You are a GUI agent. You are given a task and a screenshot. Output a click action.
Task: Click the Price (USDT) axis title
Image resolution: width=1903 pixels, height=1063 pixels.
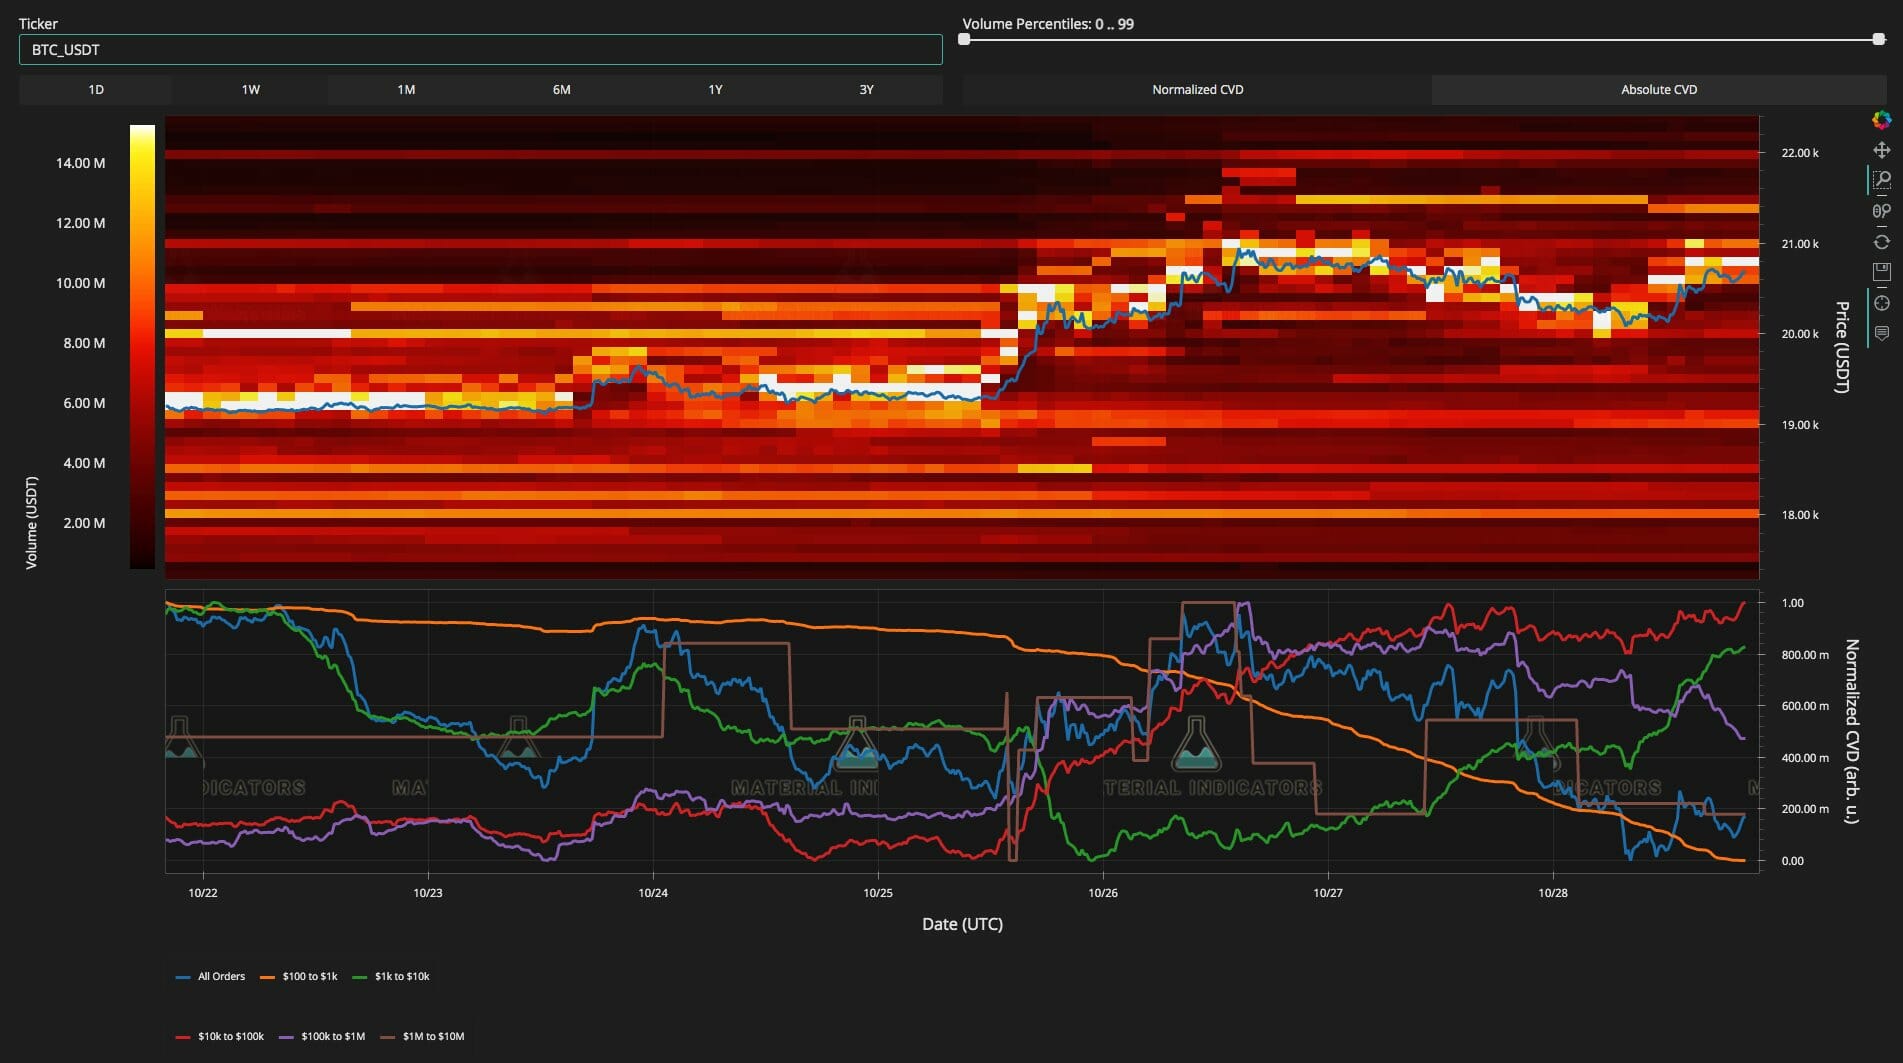coord(1841,347)
